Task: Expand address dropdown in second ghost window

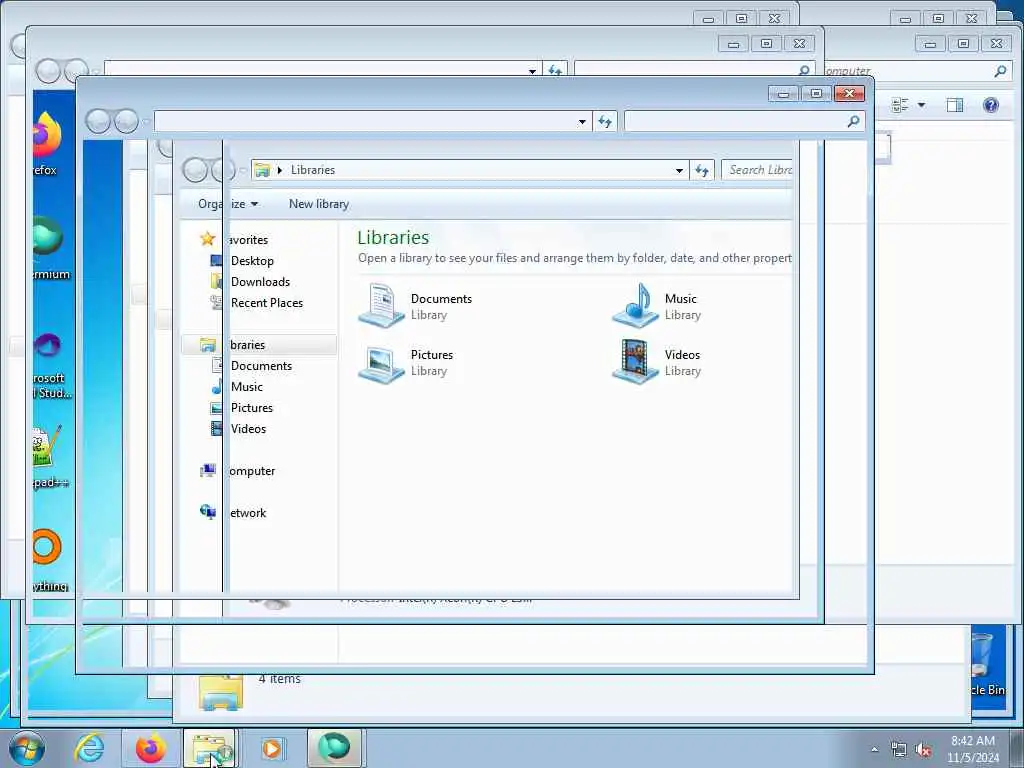Action: [x=532, y=71]
